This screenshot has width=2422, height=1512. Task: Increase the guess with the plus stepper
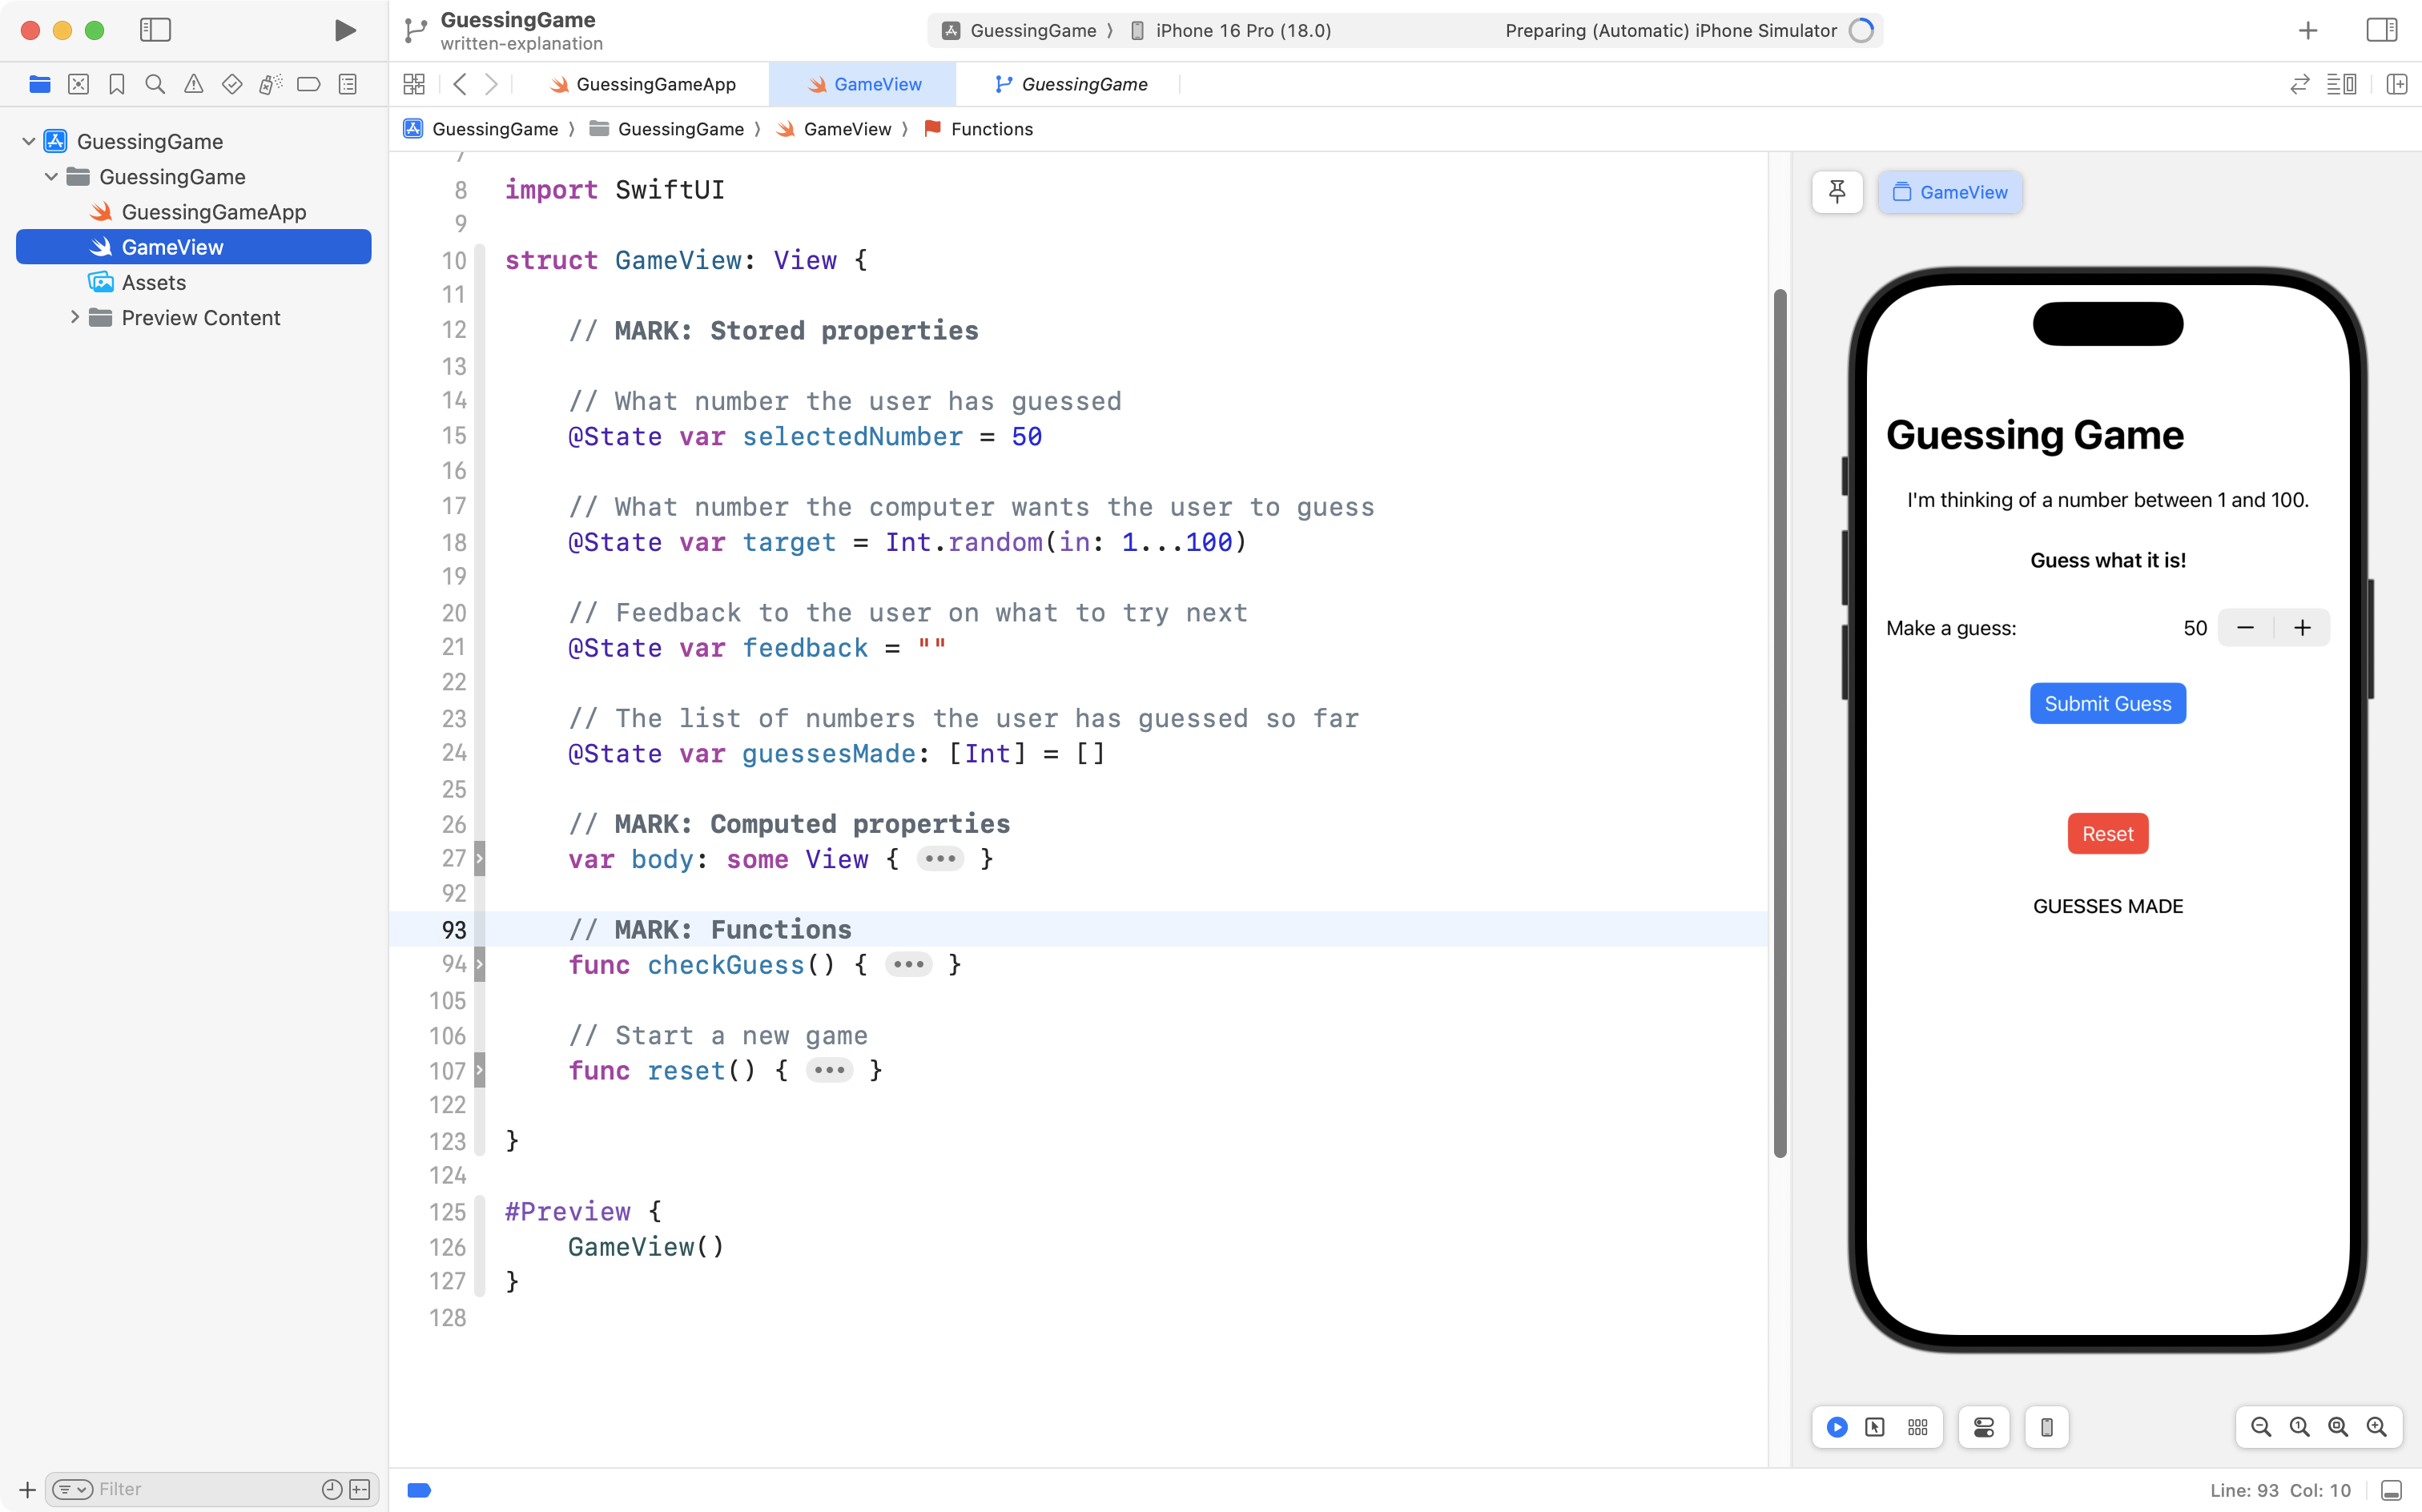pyautogui.click(x=2302, y=628)
